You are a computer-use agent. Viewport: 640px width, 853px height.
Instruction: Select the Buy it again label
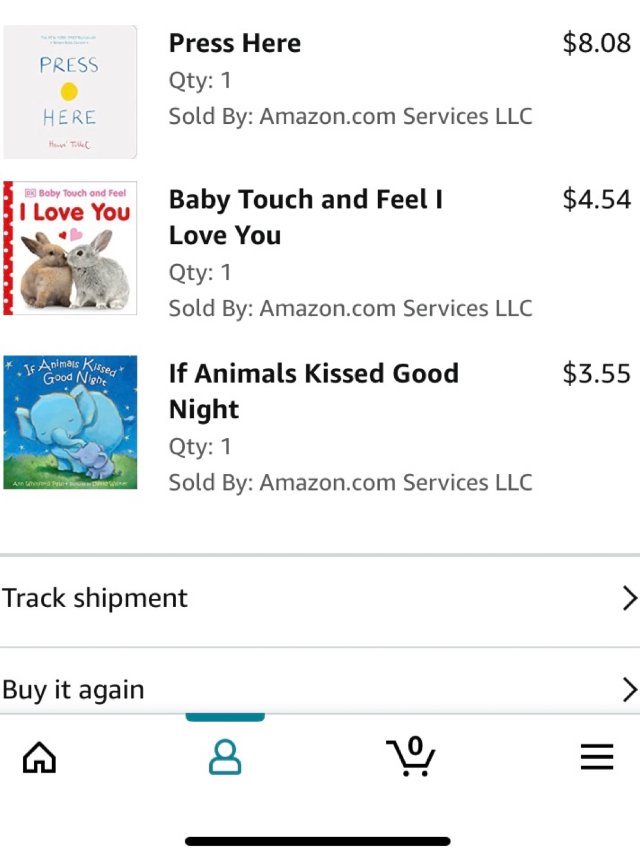point(73,690)
